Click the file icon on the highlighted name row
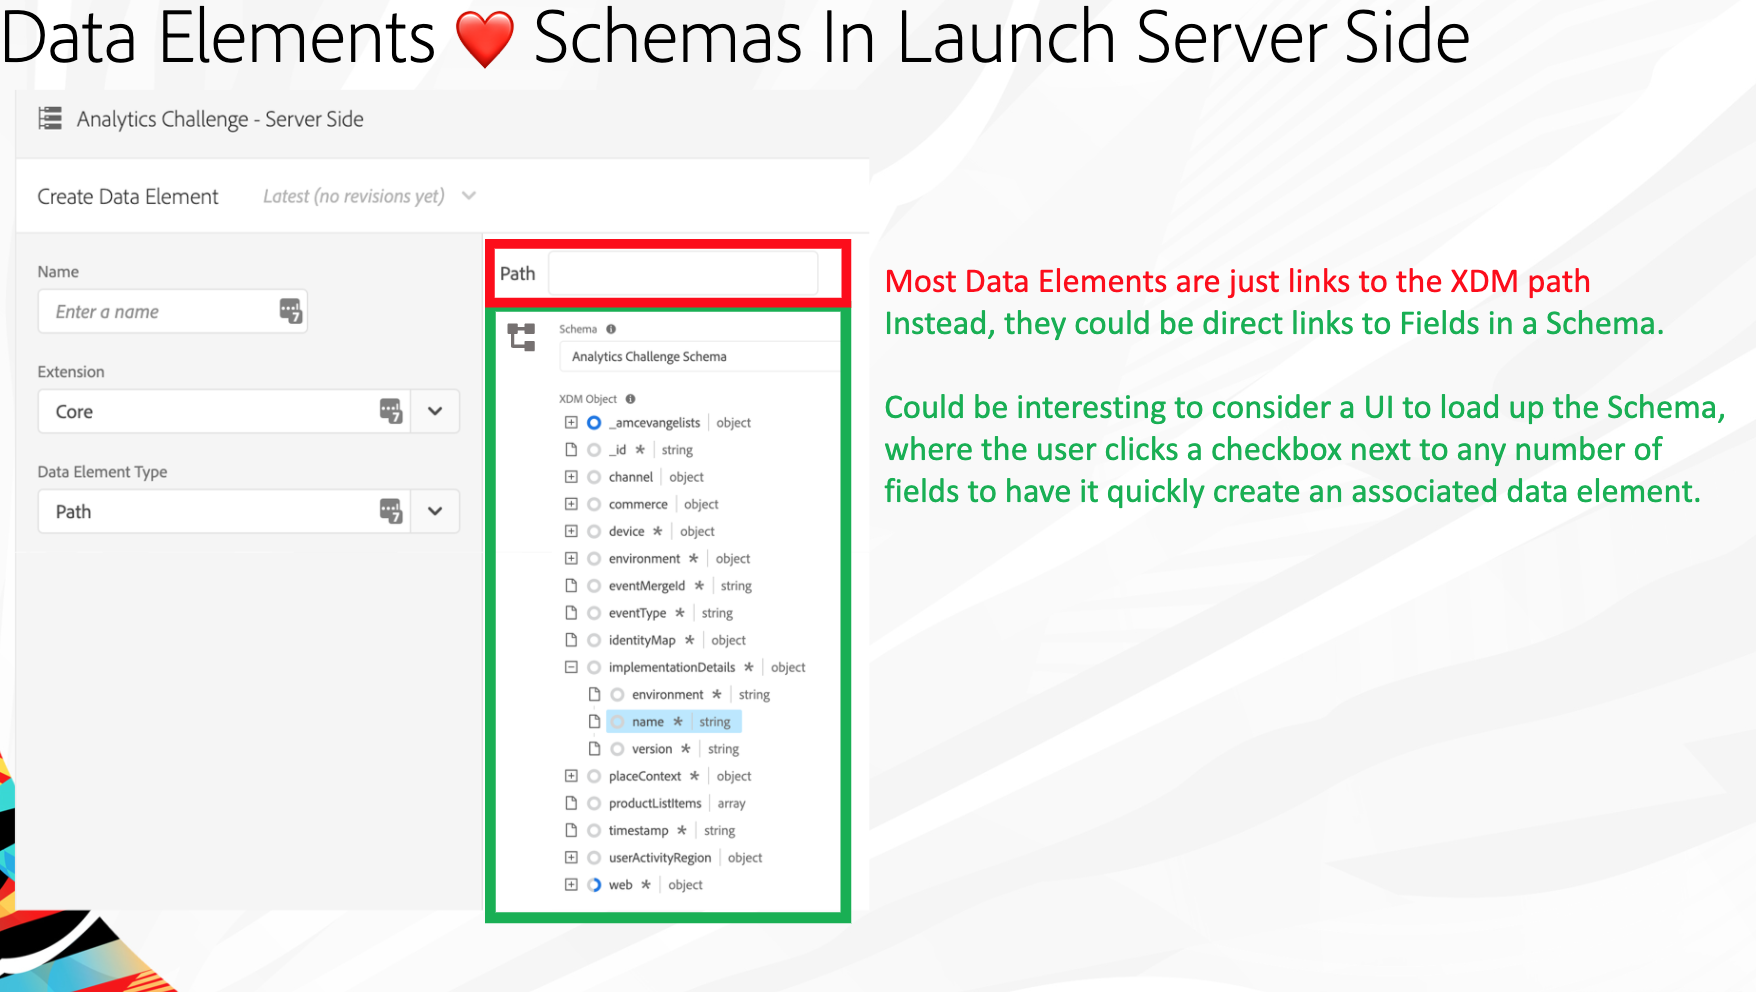Image resolution: width=1756 pixels, height=992 pixels. (x=594, y=722)
